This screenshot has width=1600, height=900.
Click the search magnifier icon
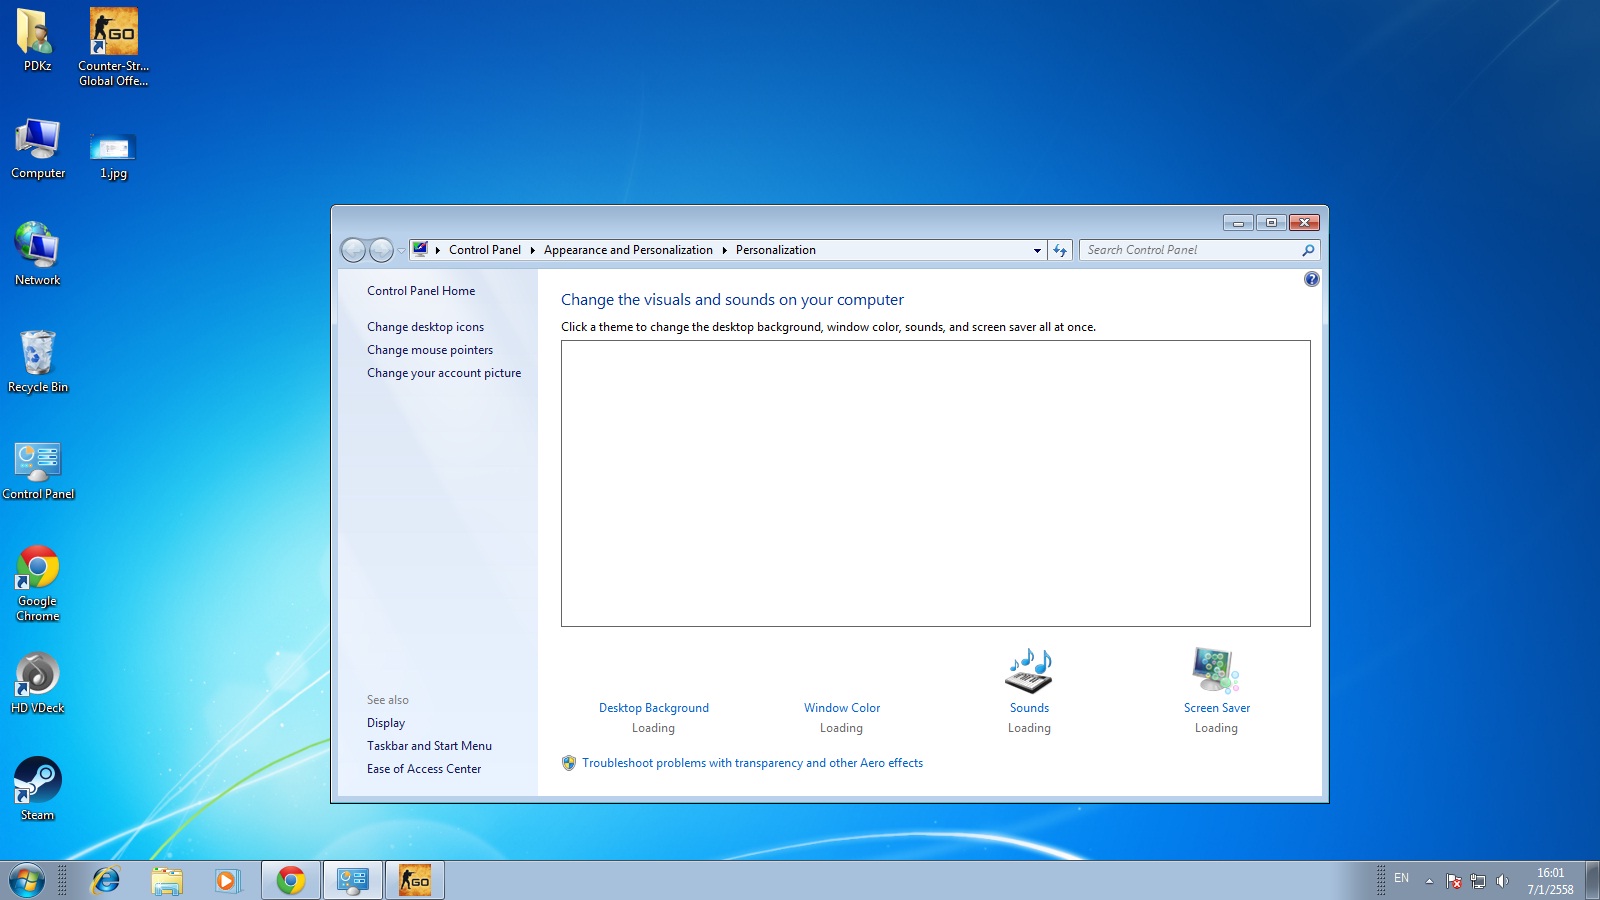click(1308, 250)
